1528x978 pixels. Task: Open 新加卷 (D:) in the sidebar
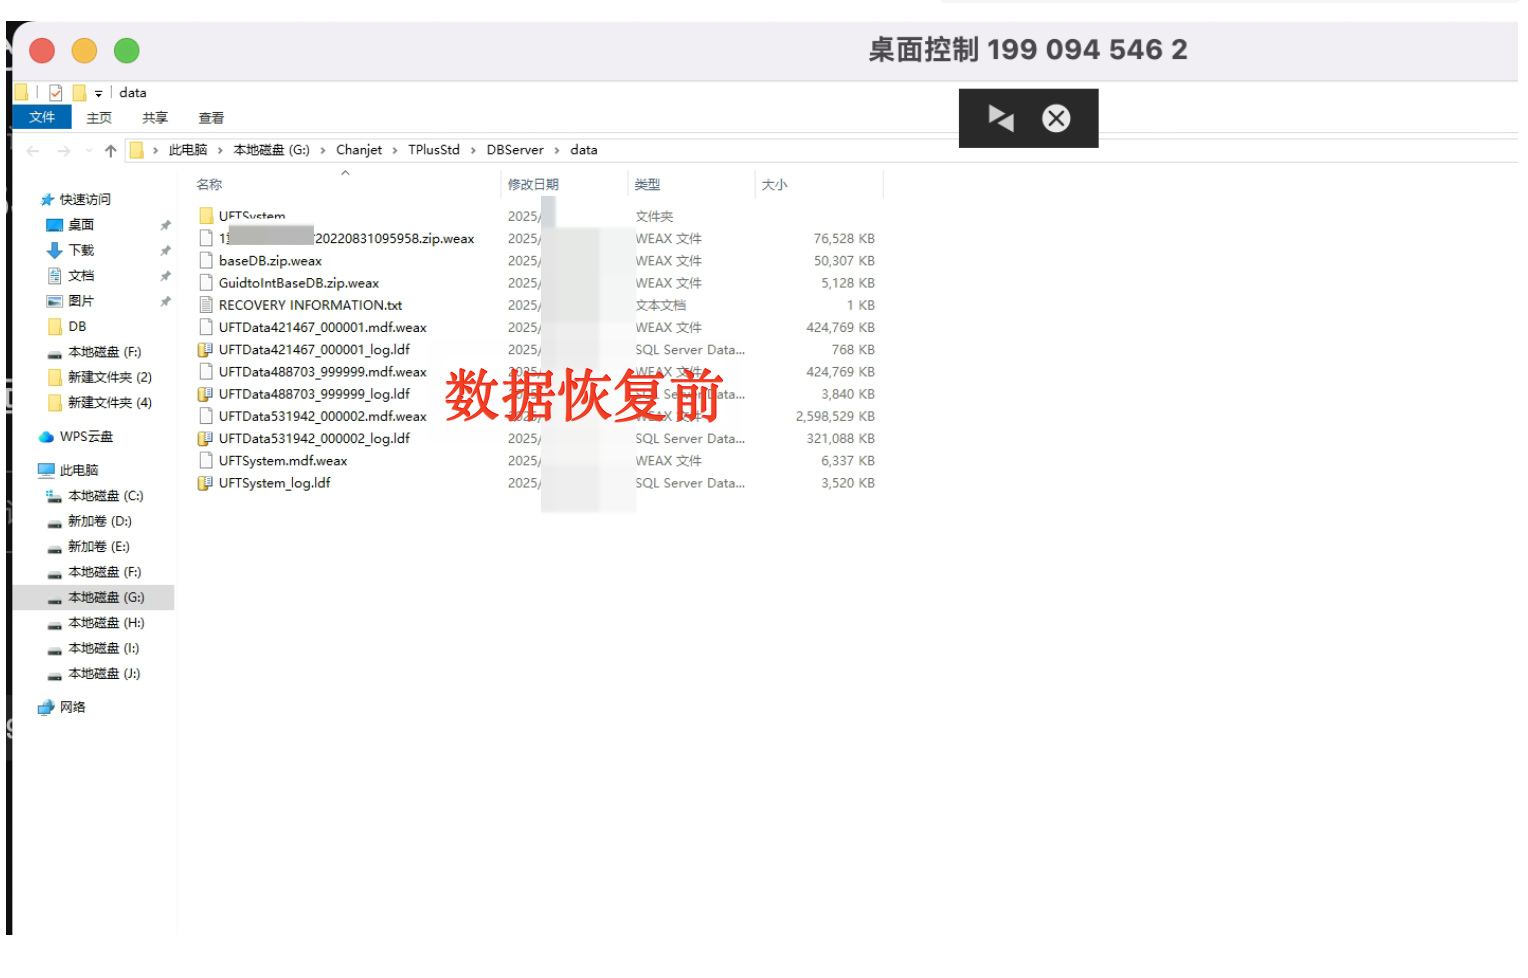(x=100, y=521)
